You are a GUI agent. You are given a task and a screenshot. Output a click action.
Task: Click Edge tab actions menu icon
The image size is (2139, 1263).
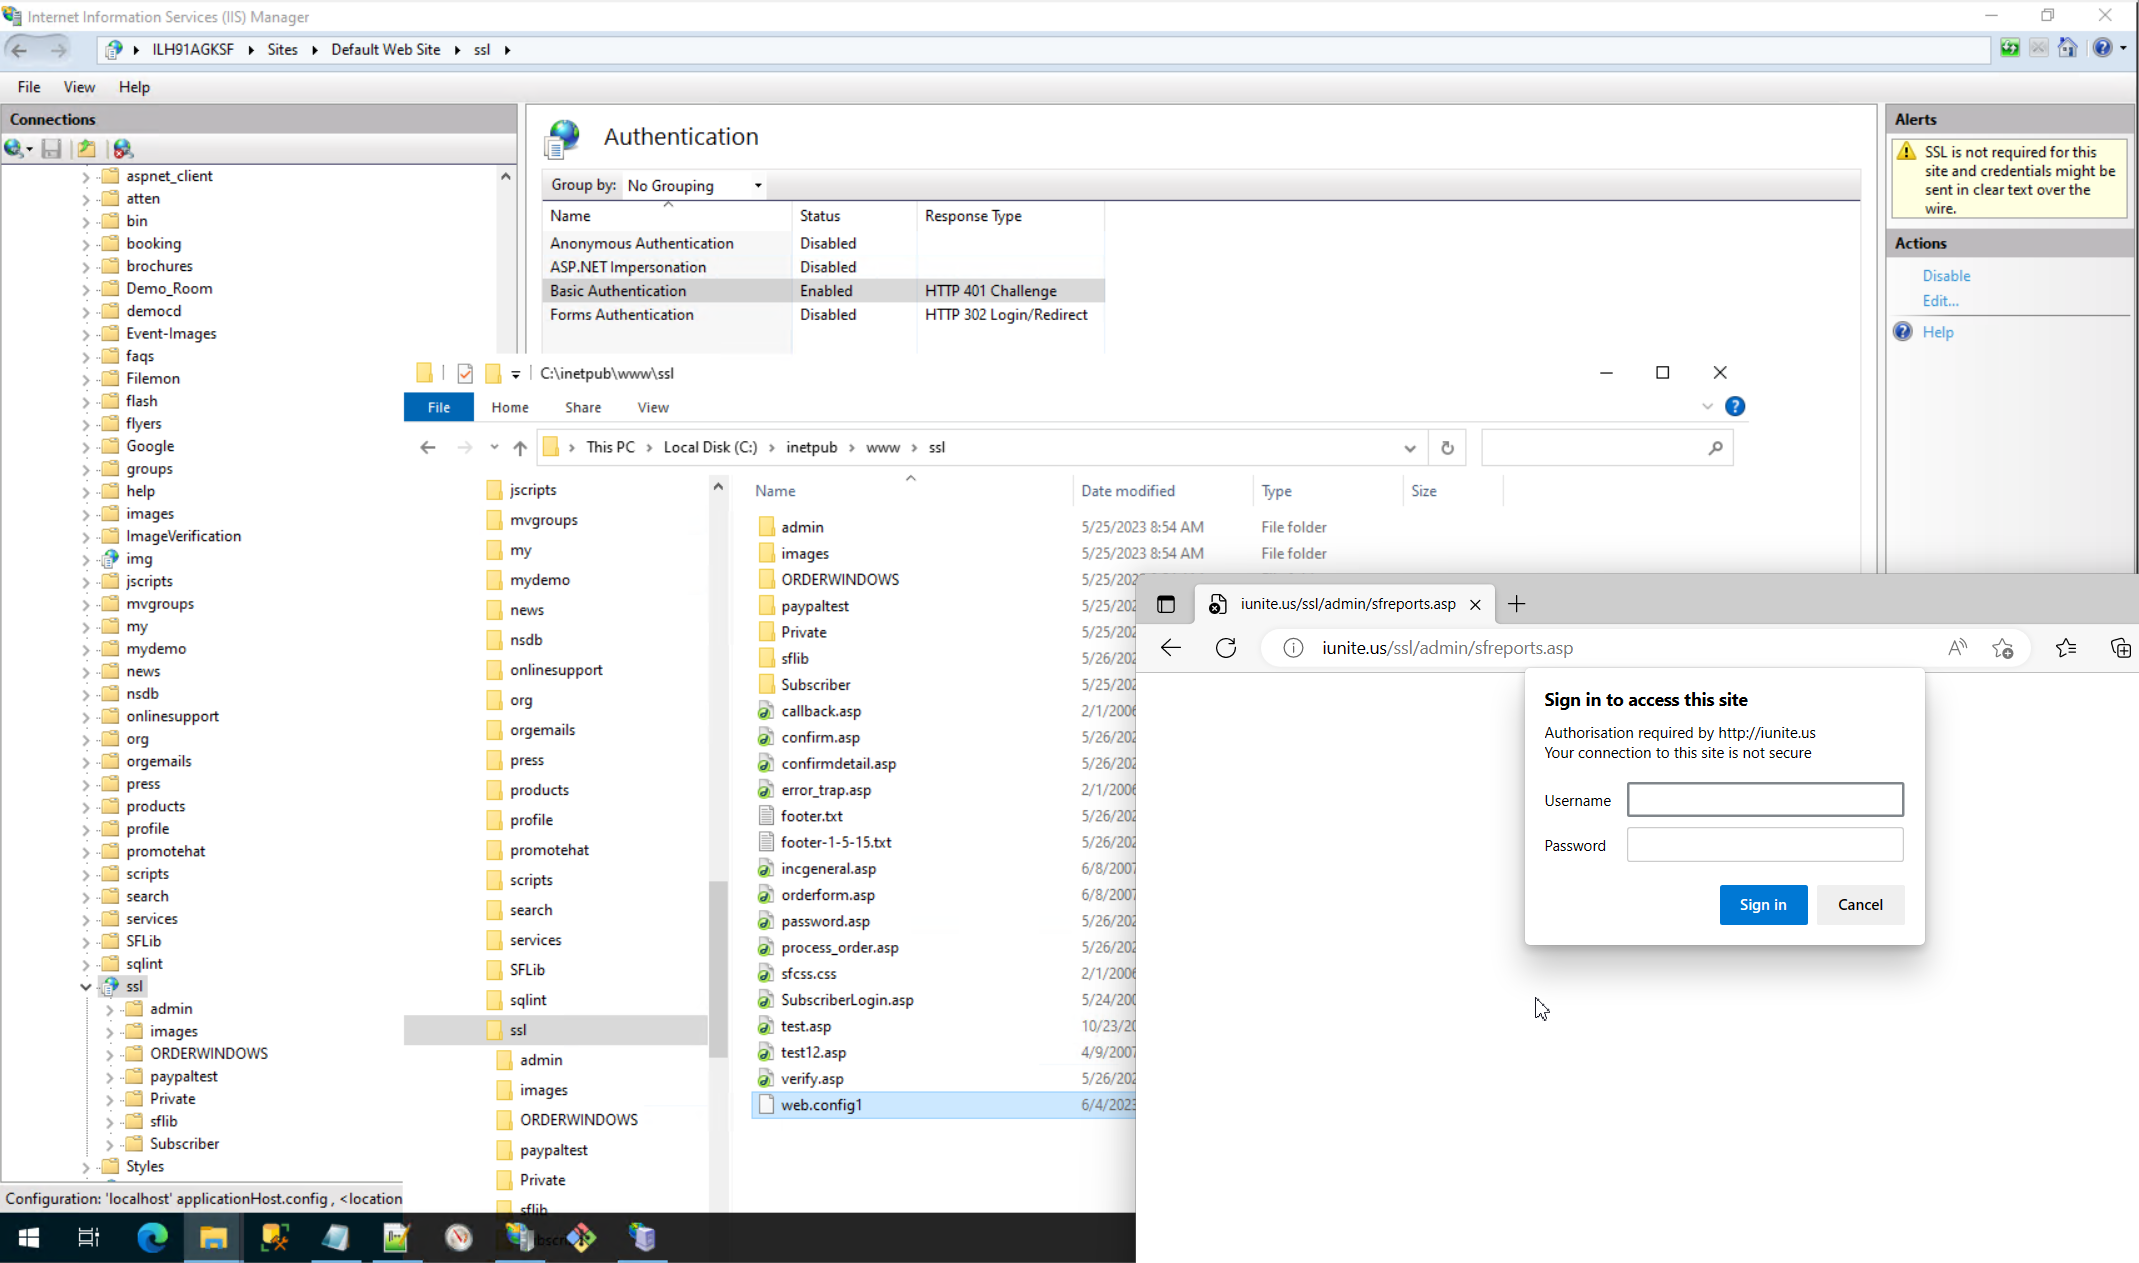pyautogui.click(x=1166, y=604)
